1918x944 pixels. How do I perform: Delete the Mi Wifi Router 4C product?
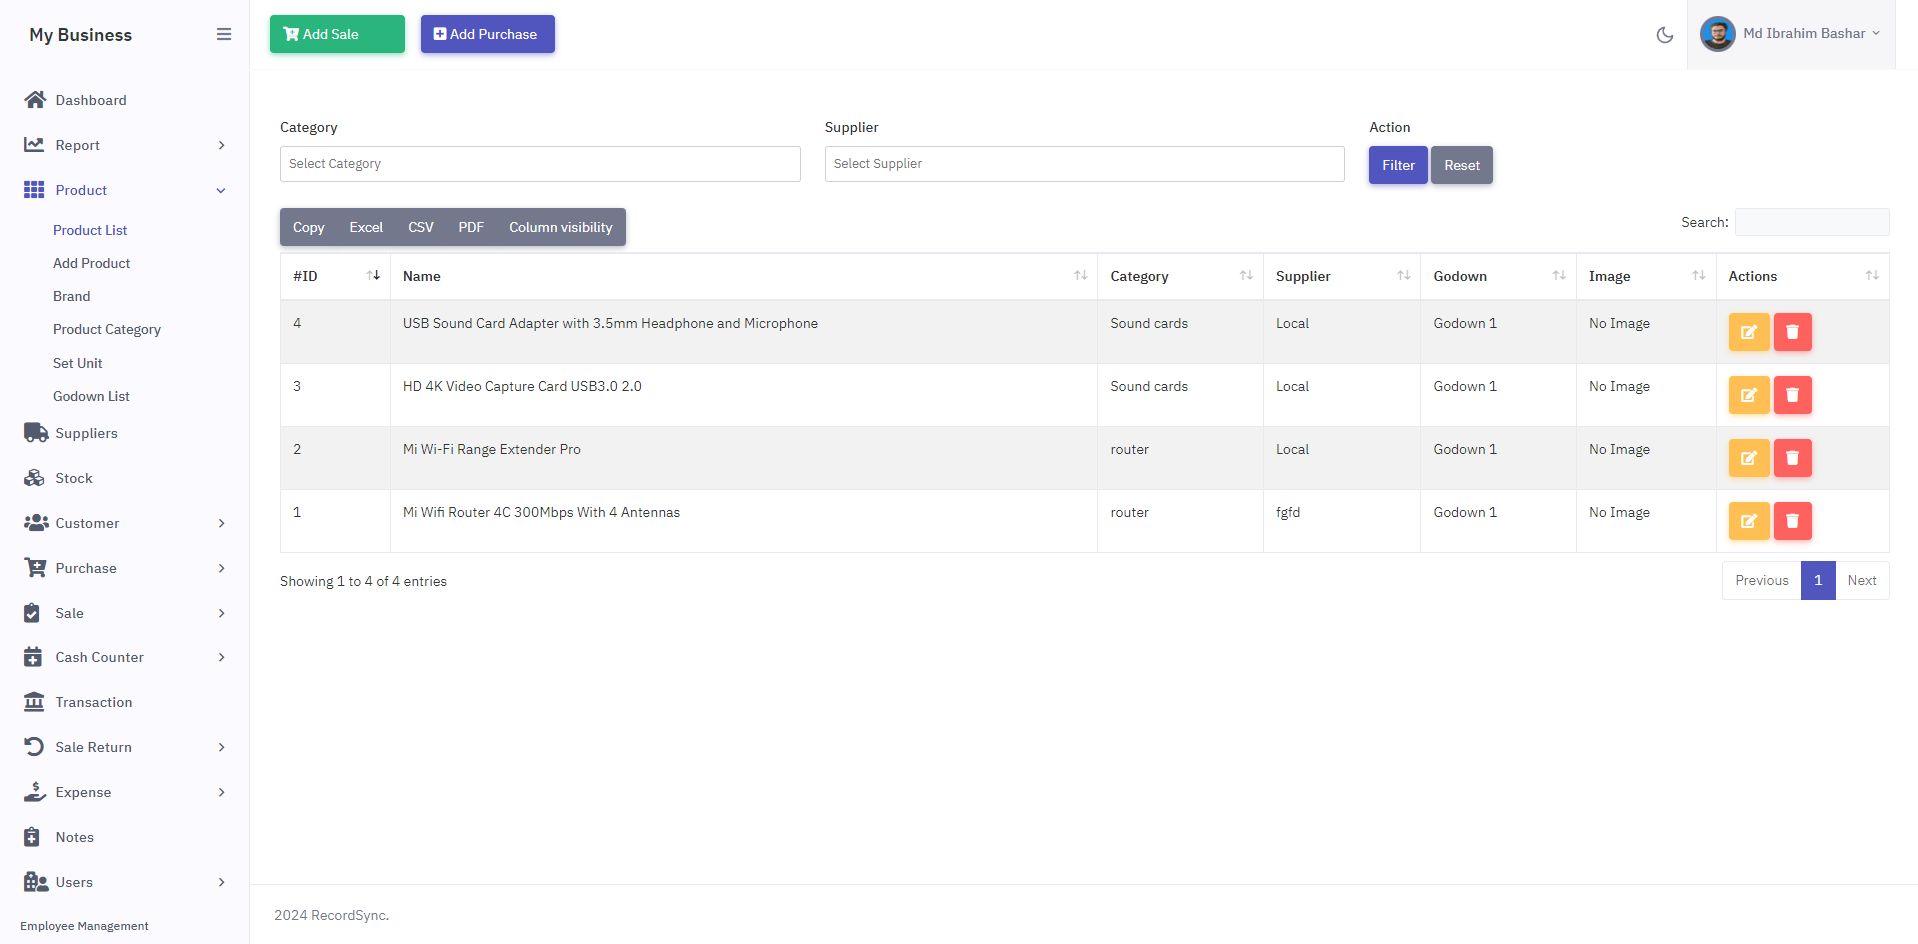[x=1792, y=521]
